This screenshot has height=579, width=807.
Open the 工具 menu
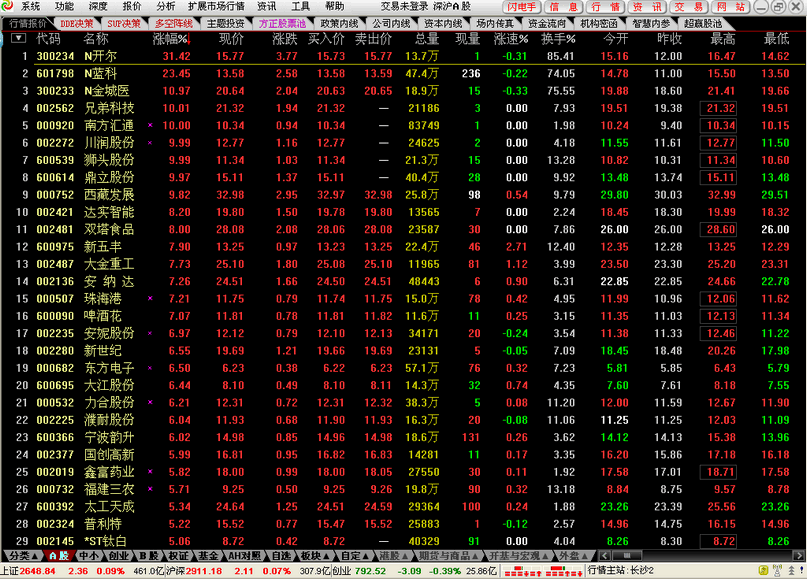pos(301,6)
